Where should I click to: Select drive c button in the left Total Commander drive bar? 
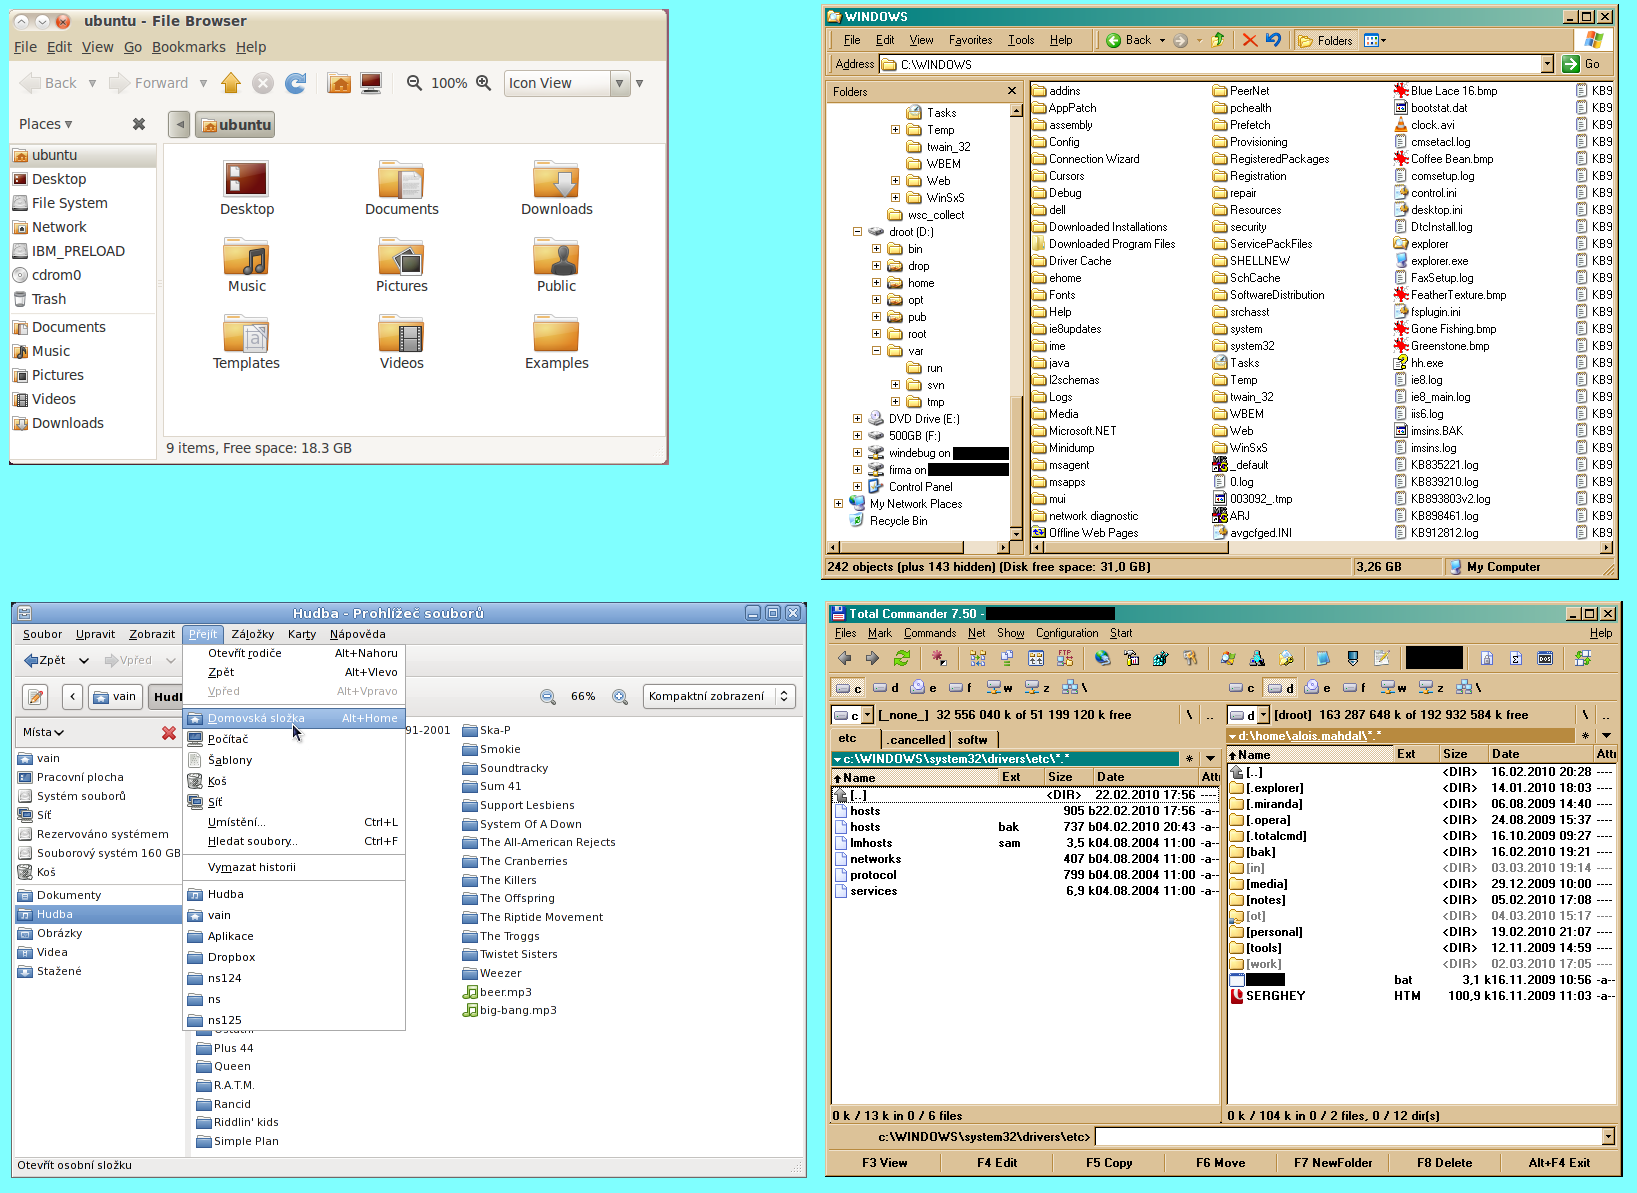click(849, 688)
